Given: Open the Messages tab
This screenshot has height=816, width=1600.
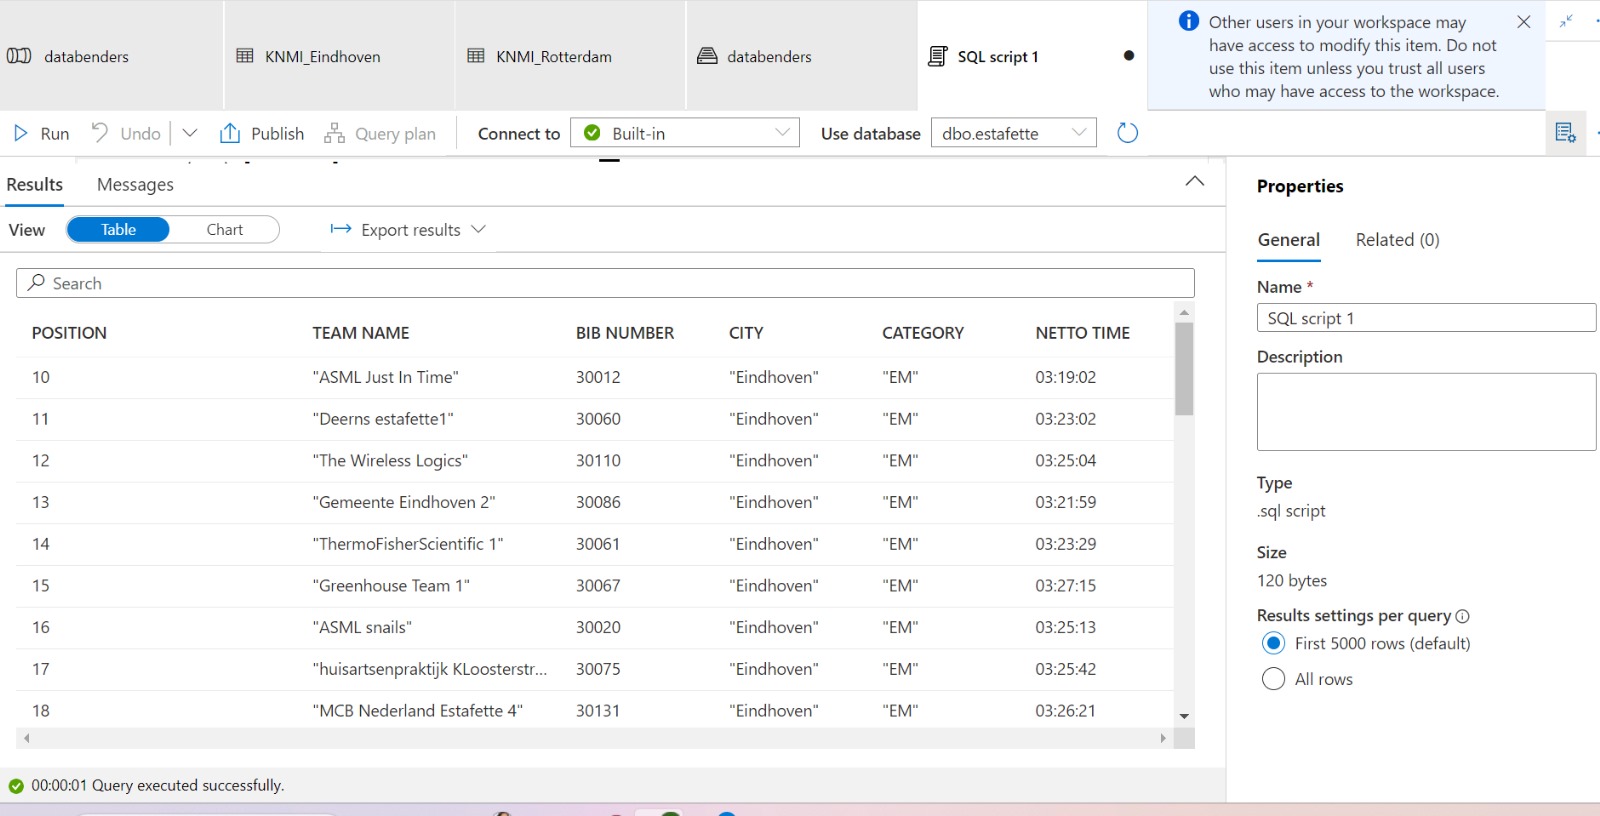Looking at the screenshot, I should coord(135,185).
